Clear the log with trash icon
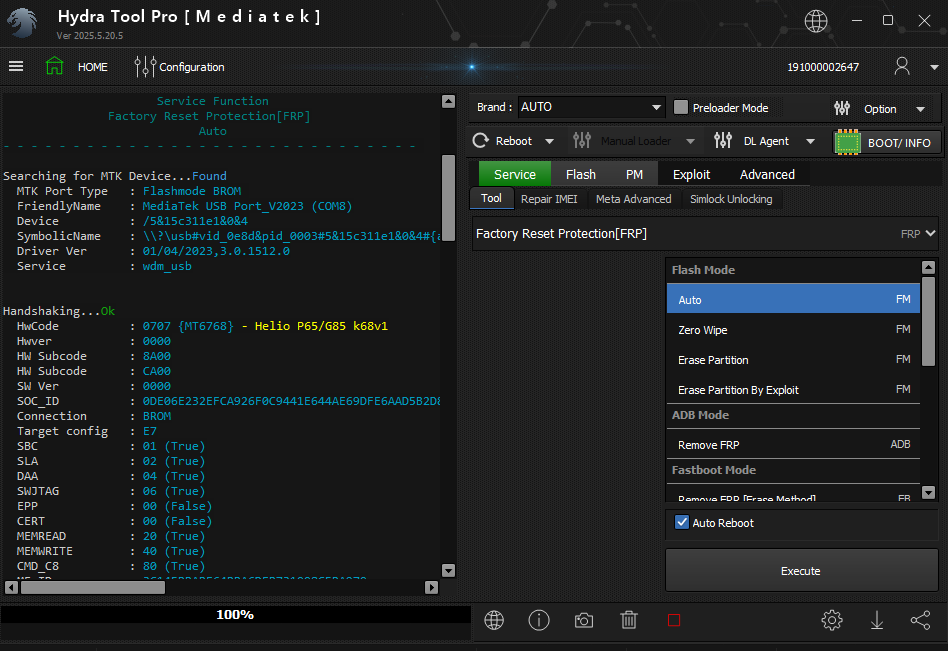The width and height of the screenshot is (948, 651). 629,620
